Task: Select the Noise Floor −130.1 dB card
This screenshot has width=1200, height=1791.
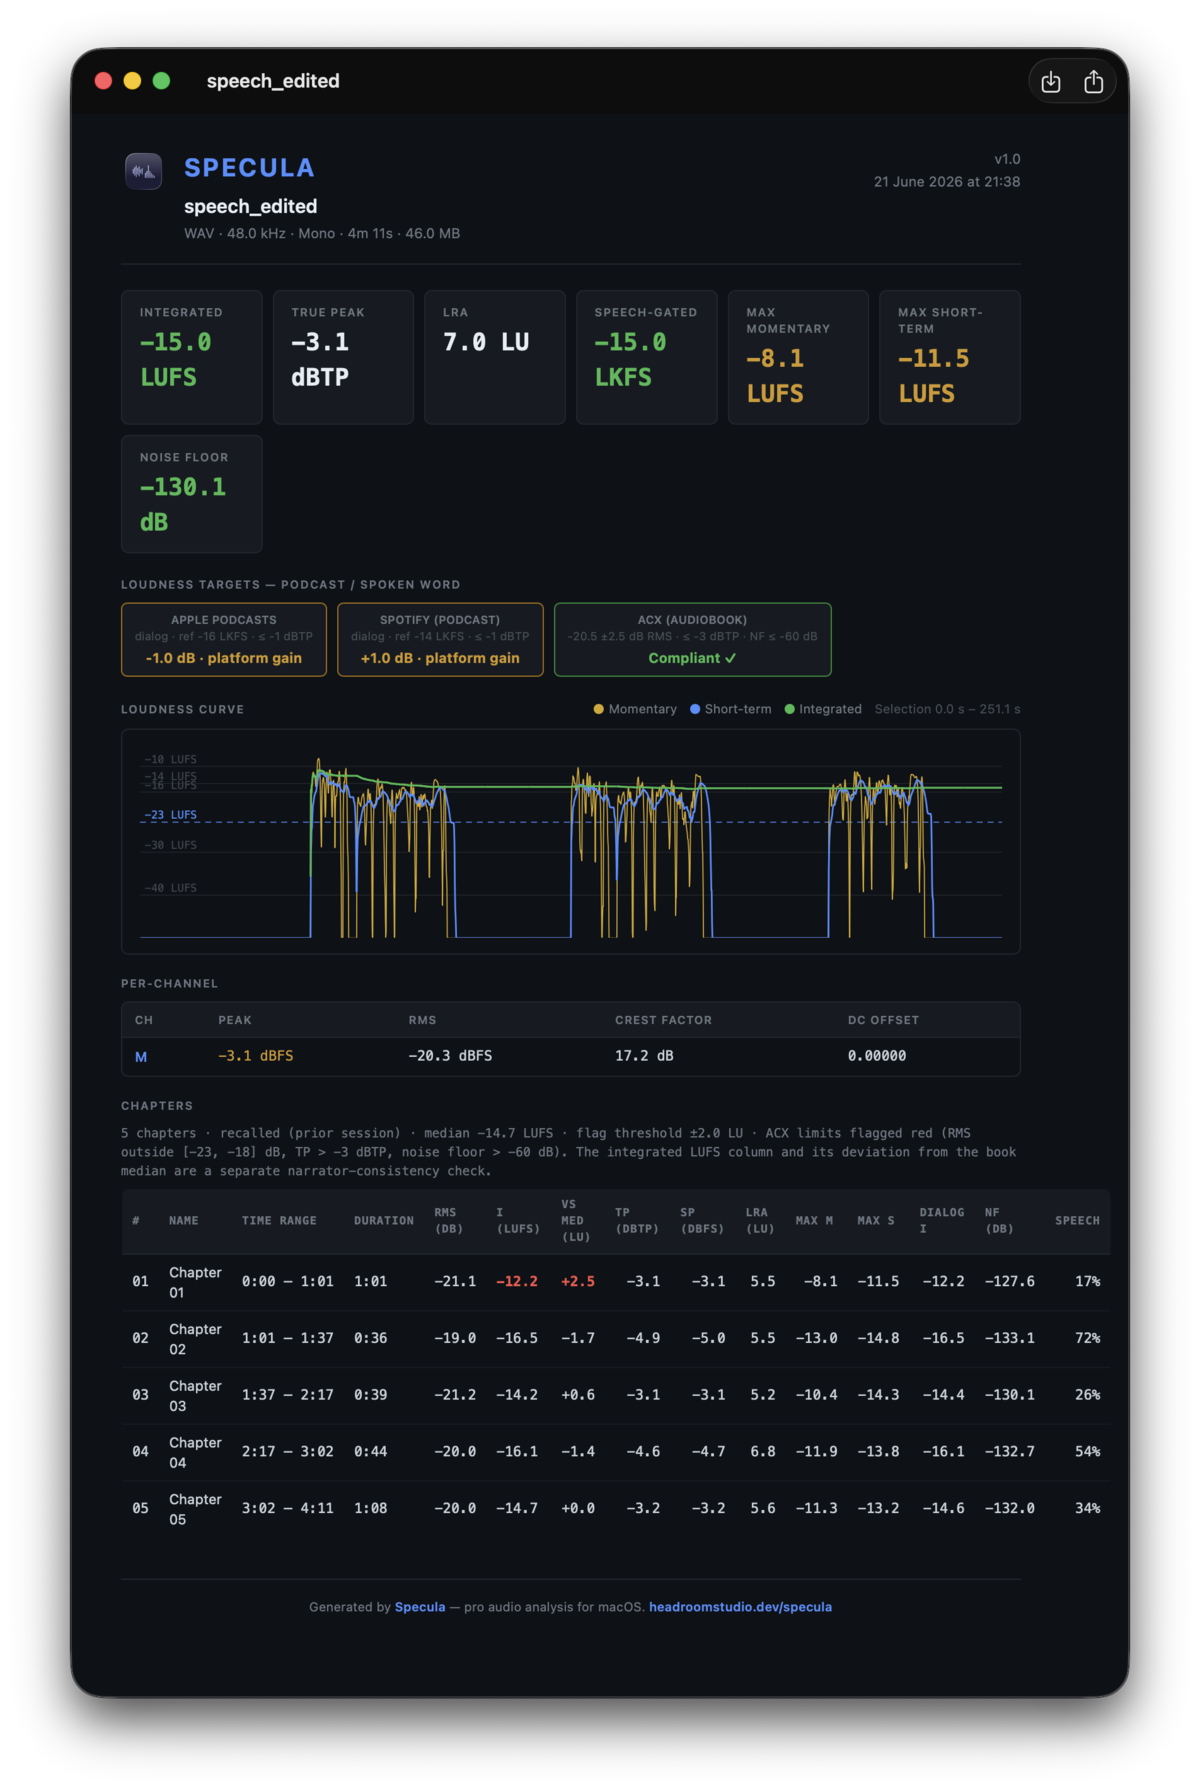Action: click(x=192, y=494)
